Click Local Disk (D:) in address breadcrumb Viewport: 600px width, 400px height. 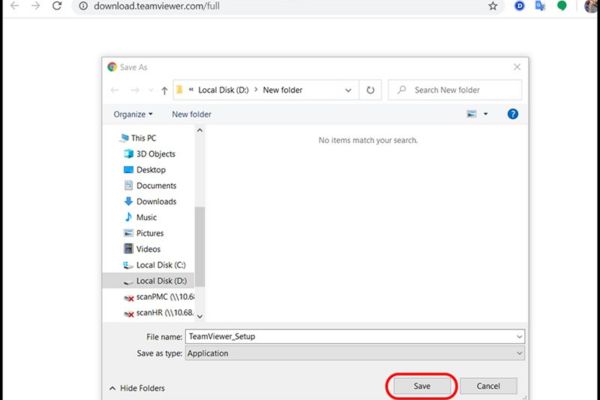(223, 90)
